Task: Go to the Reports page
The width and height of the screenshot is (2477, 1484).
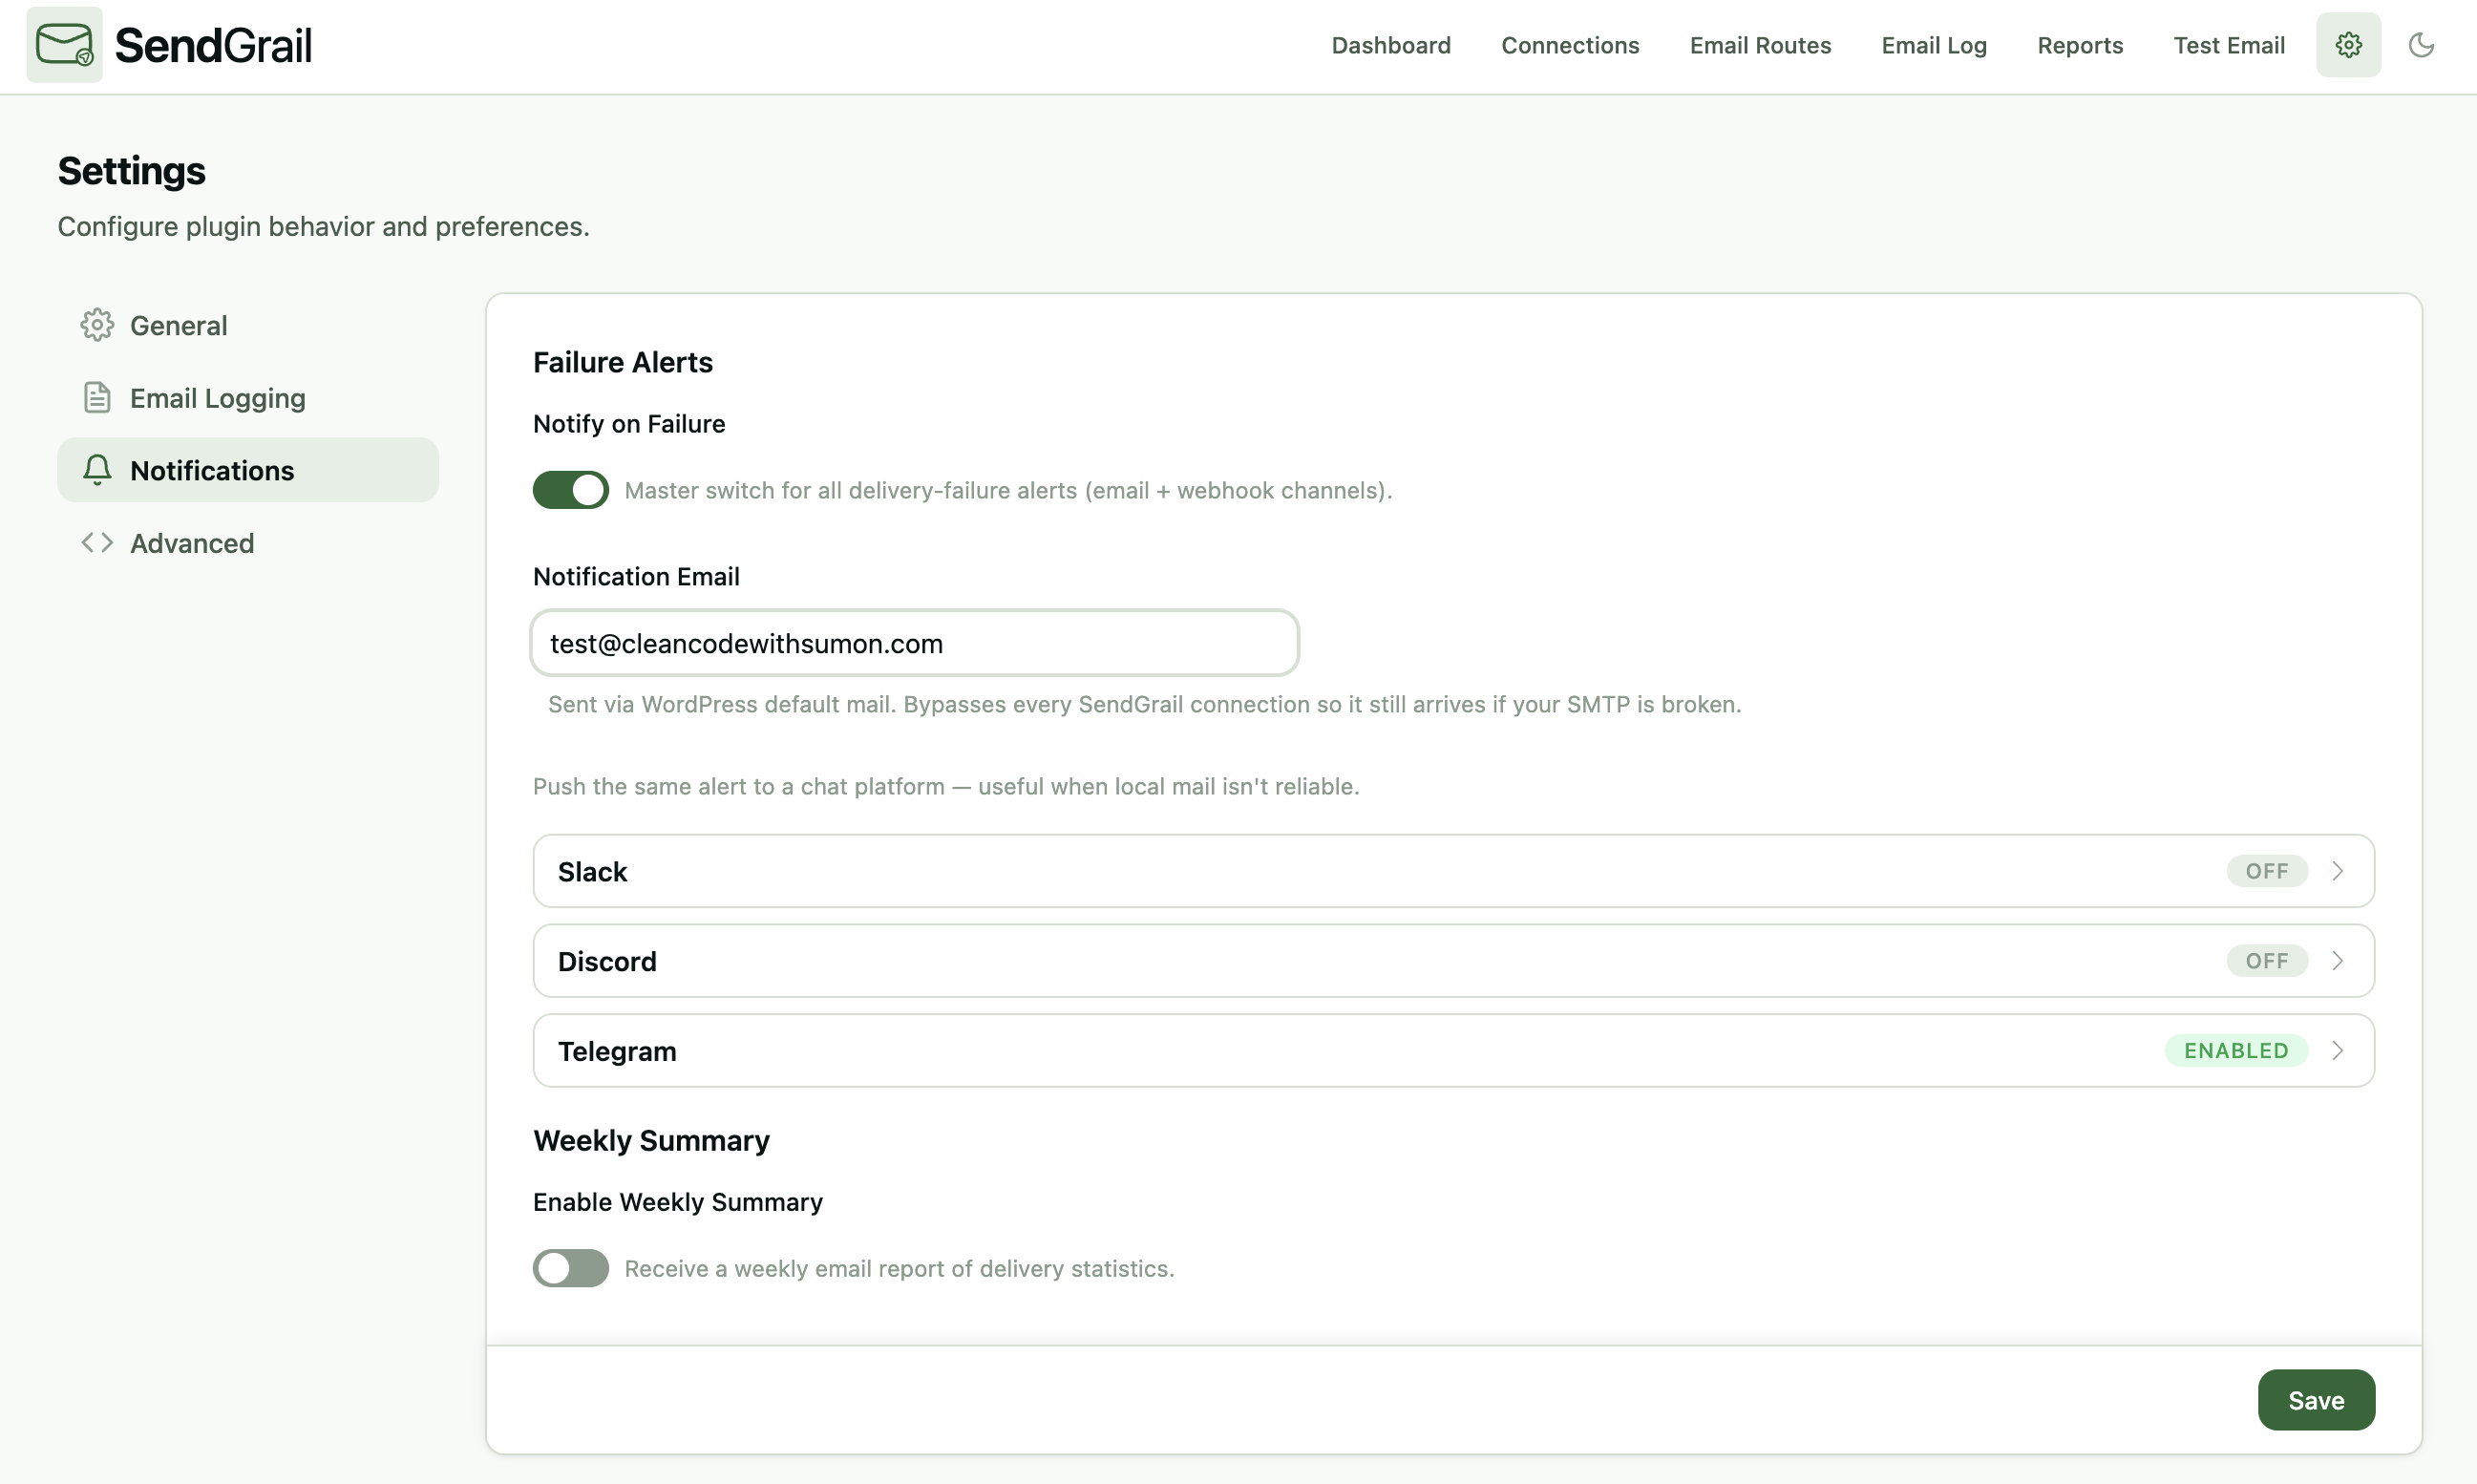Action: click(x=2079, y=45)
